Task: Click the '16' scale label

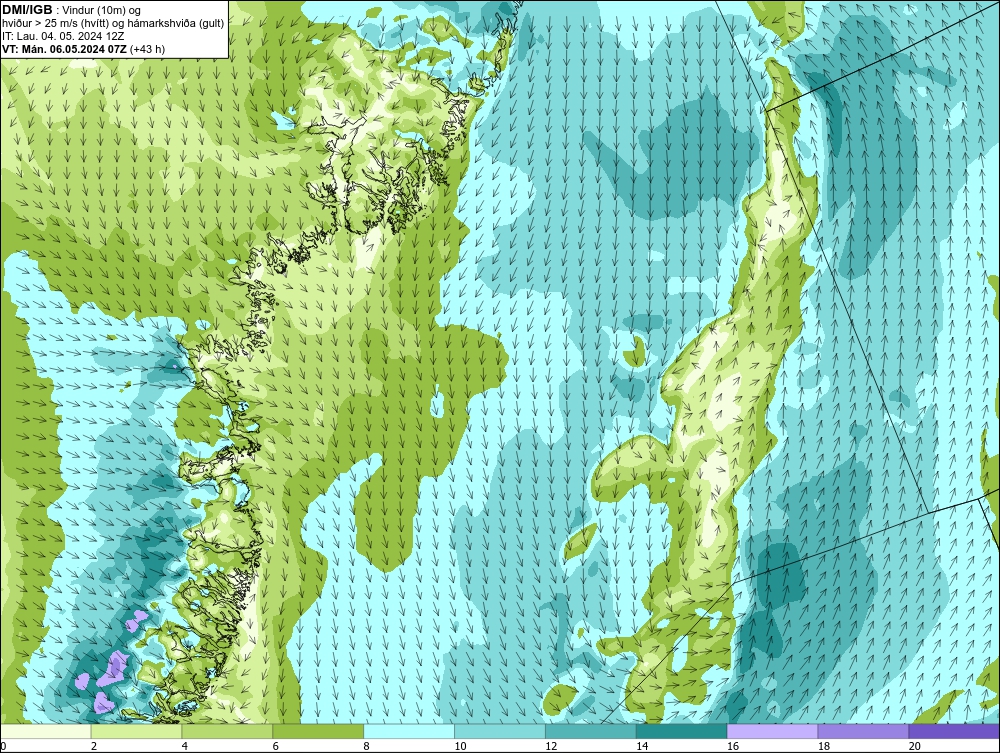Action: click(733, 746)
